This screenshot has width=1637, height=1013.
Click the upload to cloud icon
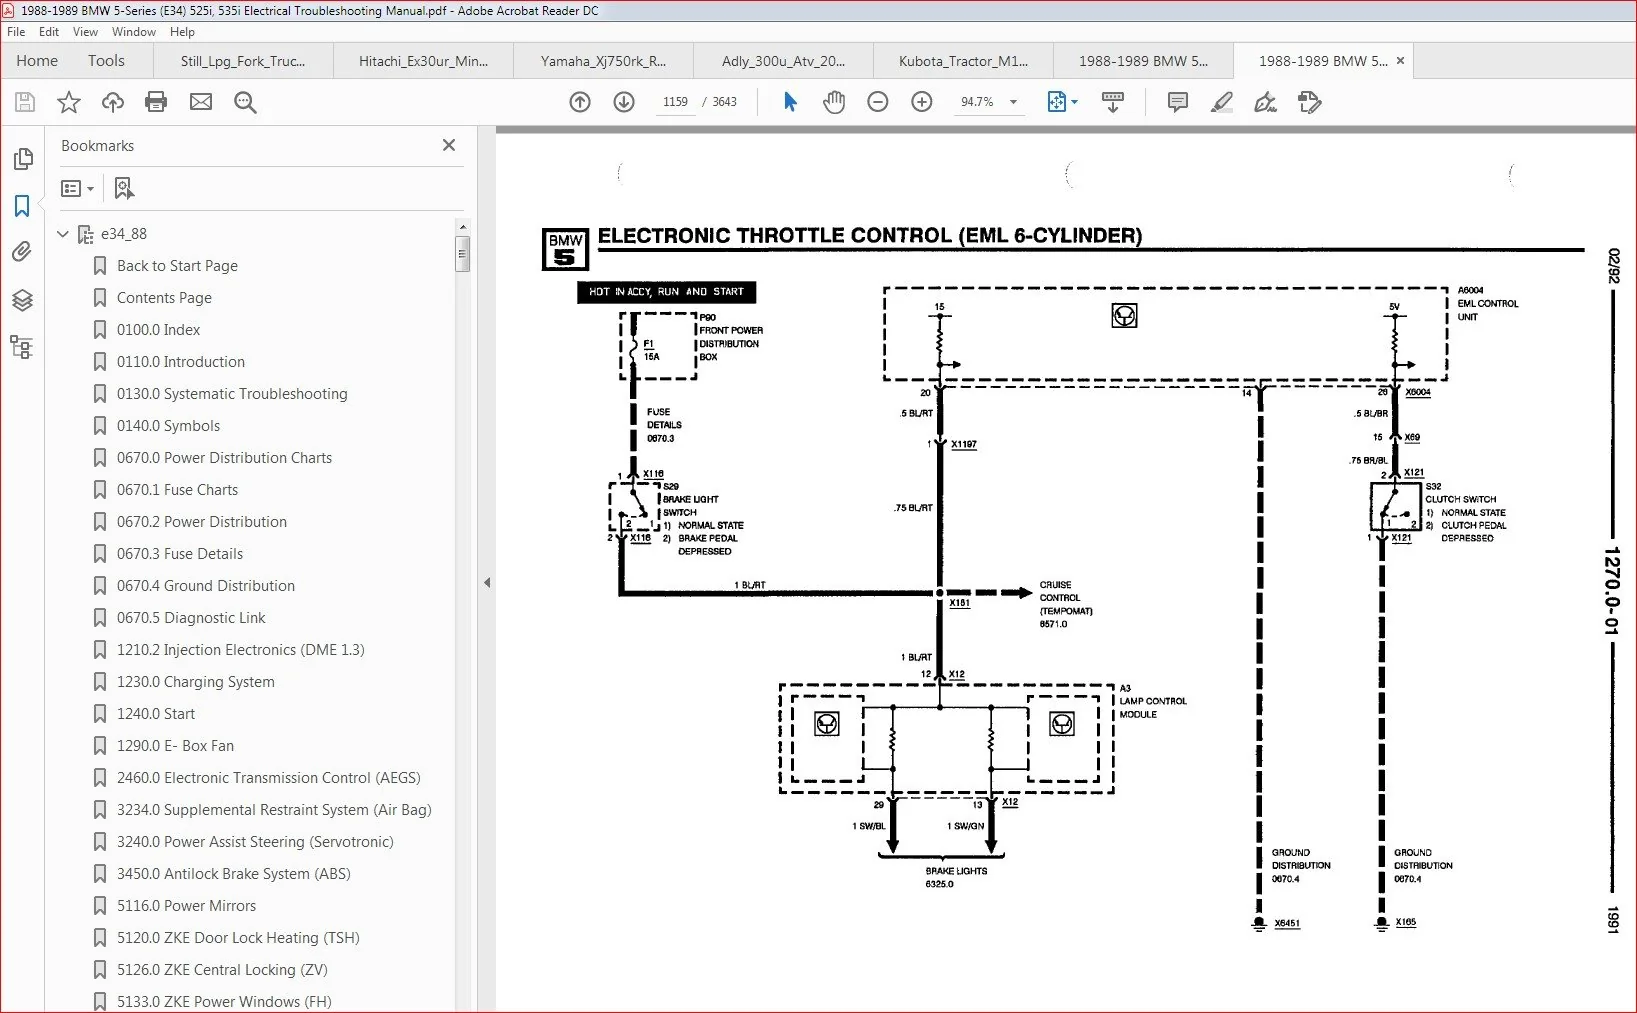(x=113, y=102)
